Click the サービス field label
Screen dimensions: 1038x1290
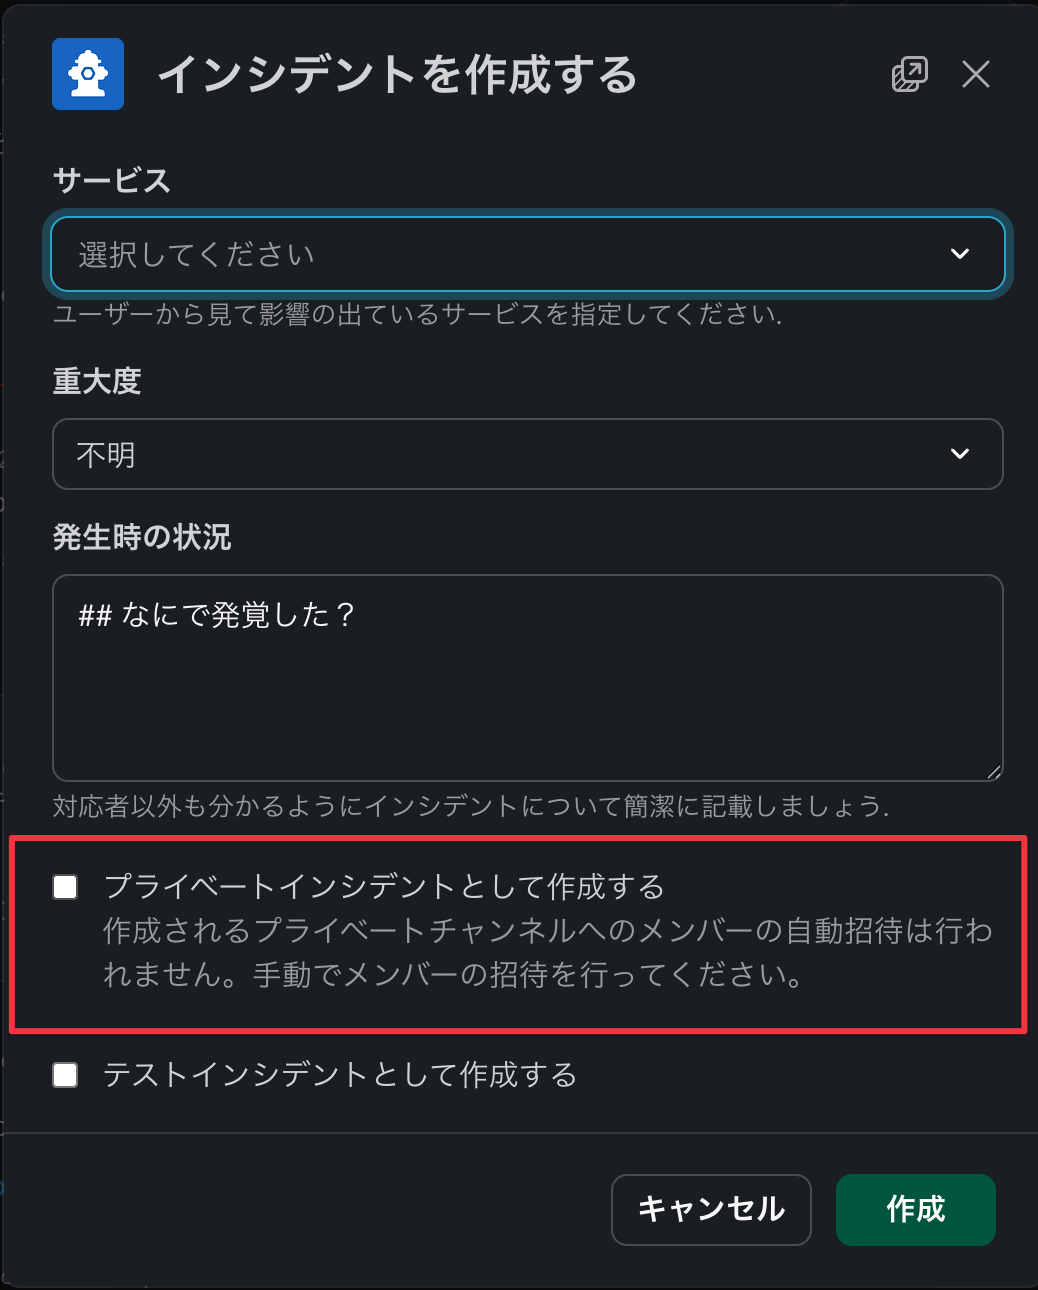tap(112, 181)
